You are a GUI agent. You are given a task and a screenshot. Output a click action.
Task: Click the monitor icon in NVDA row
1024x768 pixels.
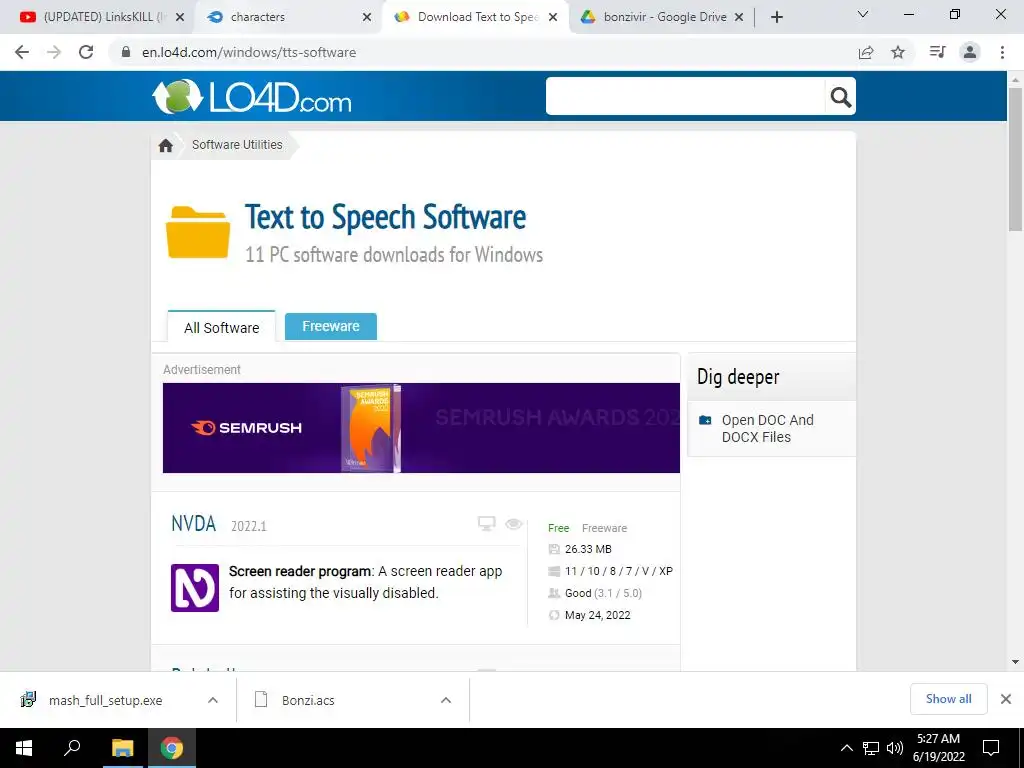[x=487, y=523]
